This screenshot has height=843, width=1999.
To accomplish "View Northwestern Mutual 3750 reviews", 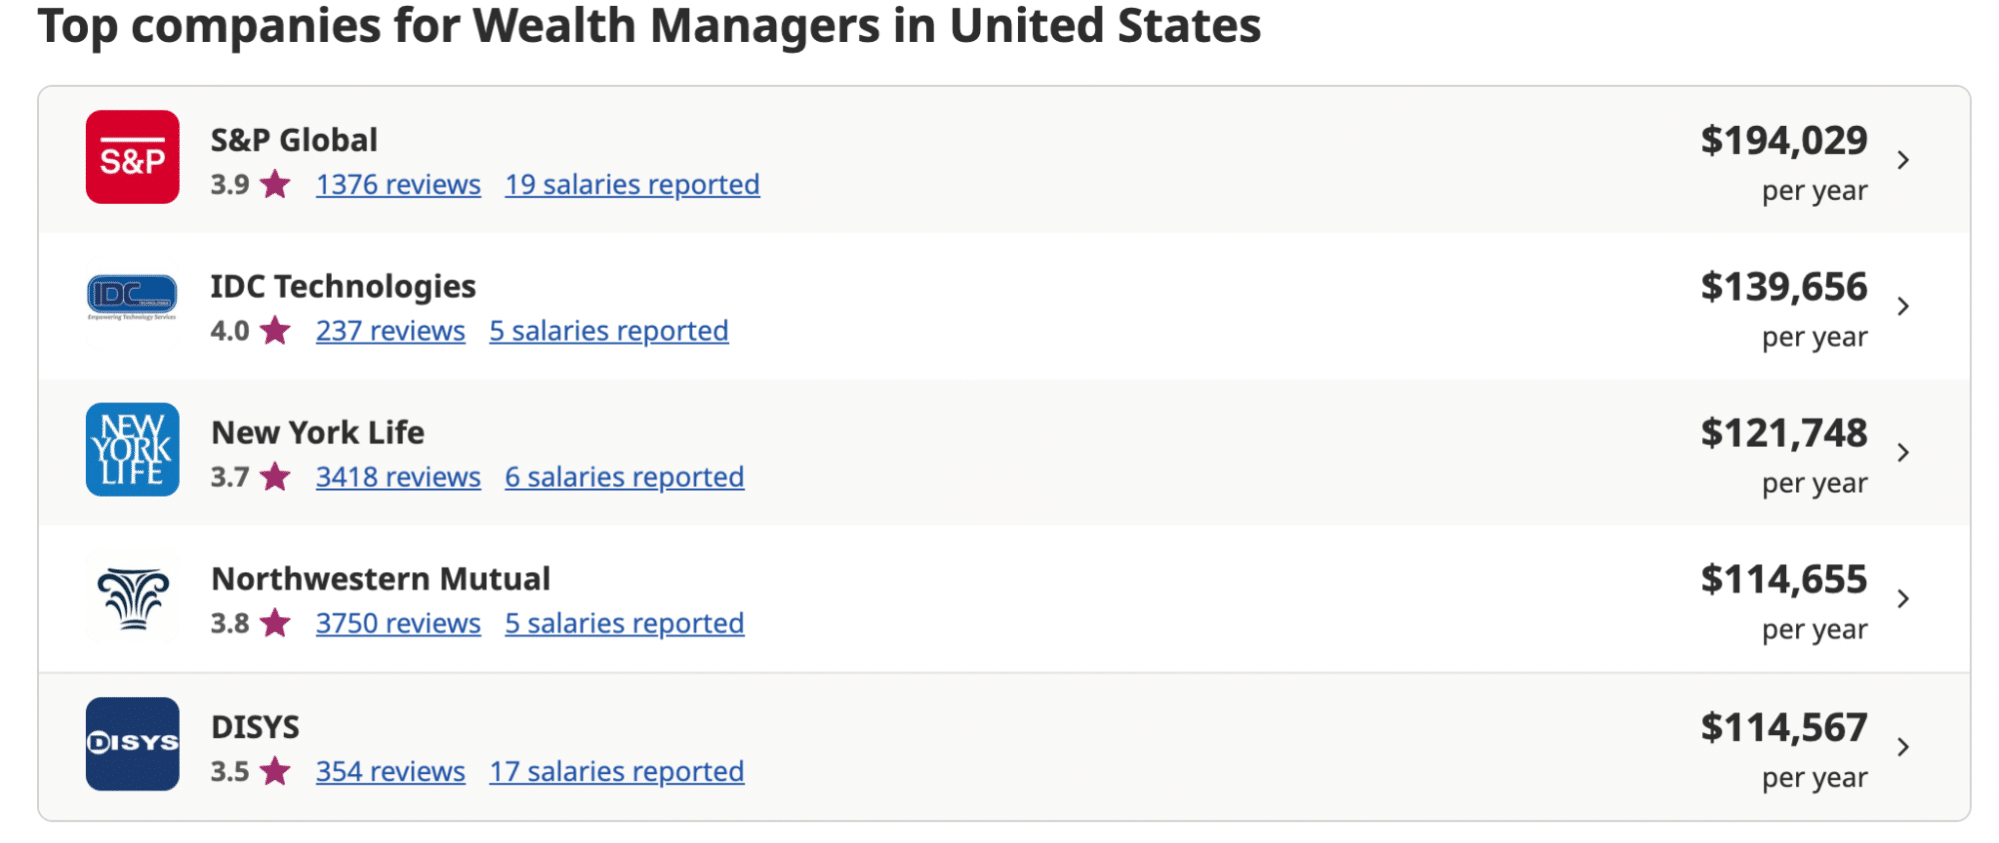I will [x=398, y=623].
